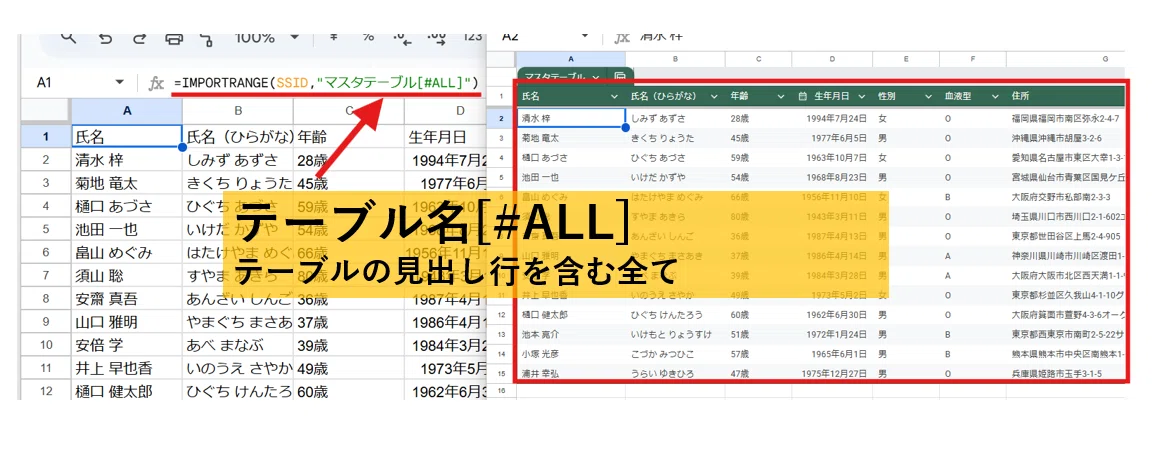This screenshot has width=1161, height=457.
Task: Open 氏名 column dropdown in master table
Action: pos(614,96)
